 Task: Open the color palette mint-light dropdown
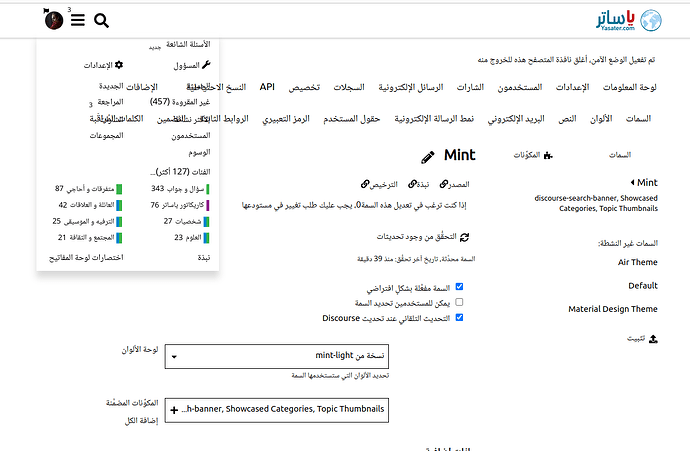pos(277,356)
